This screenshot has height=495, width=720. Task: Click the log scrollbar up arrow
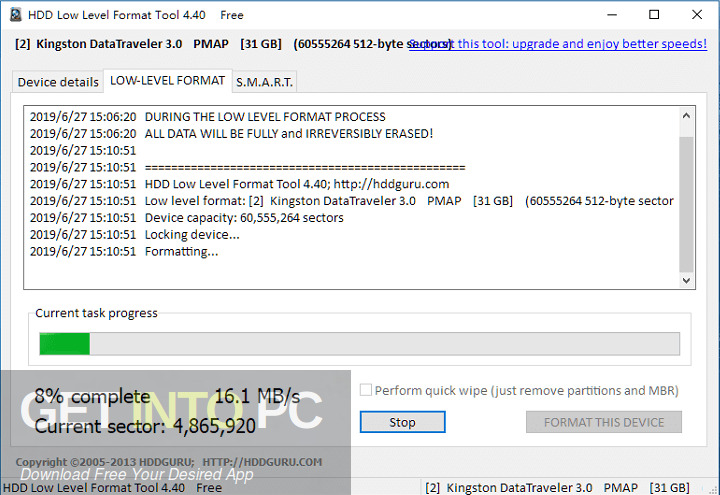point(686,116)
